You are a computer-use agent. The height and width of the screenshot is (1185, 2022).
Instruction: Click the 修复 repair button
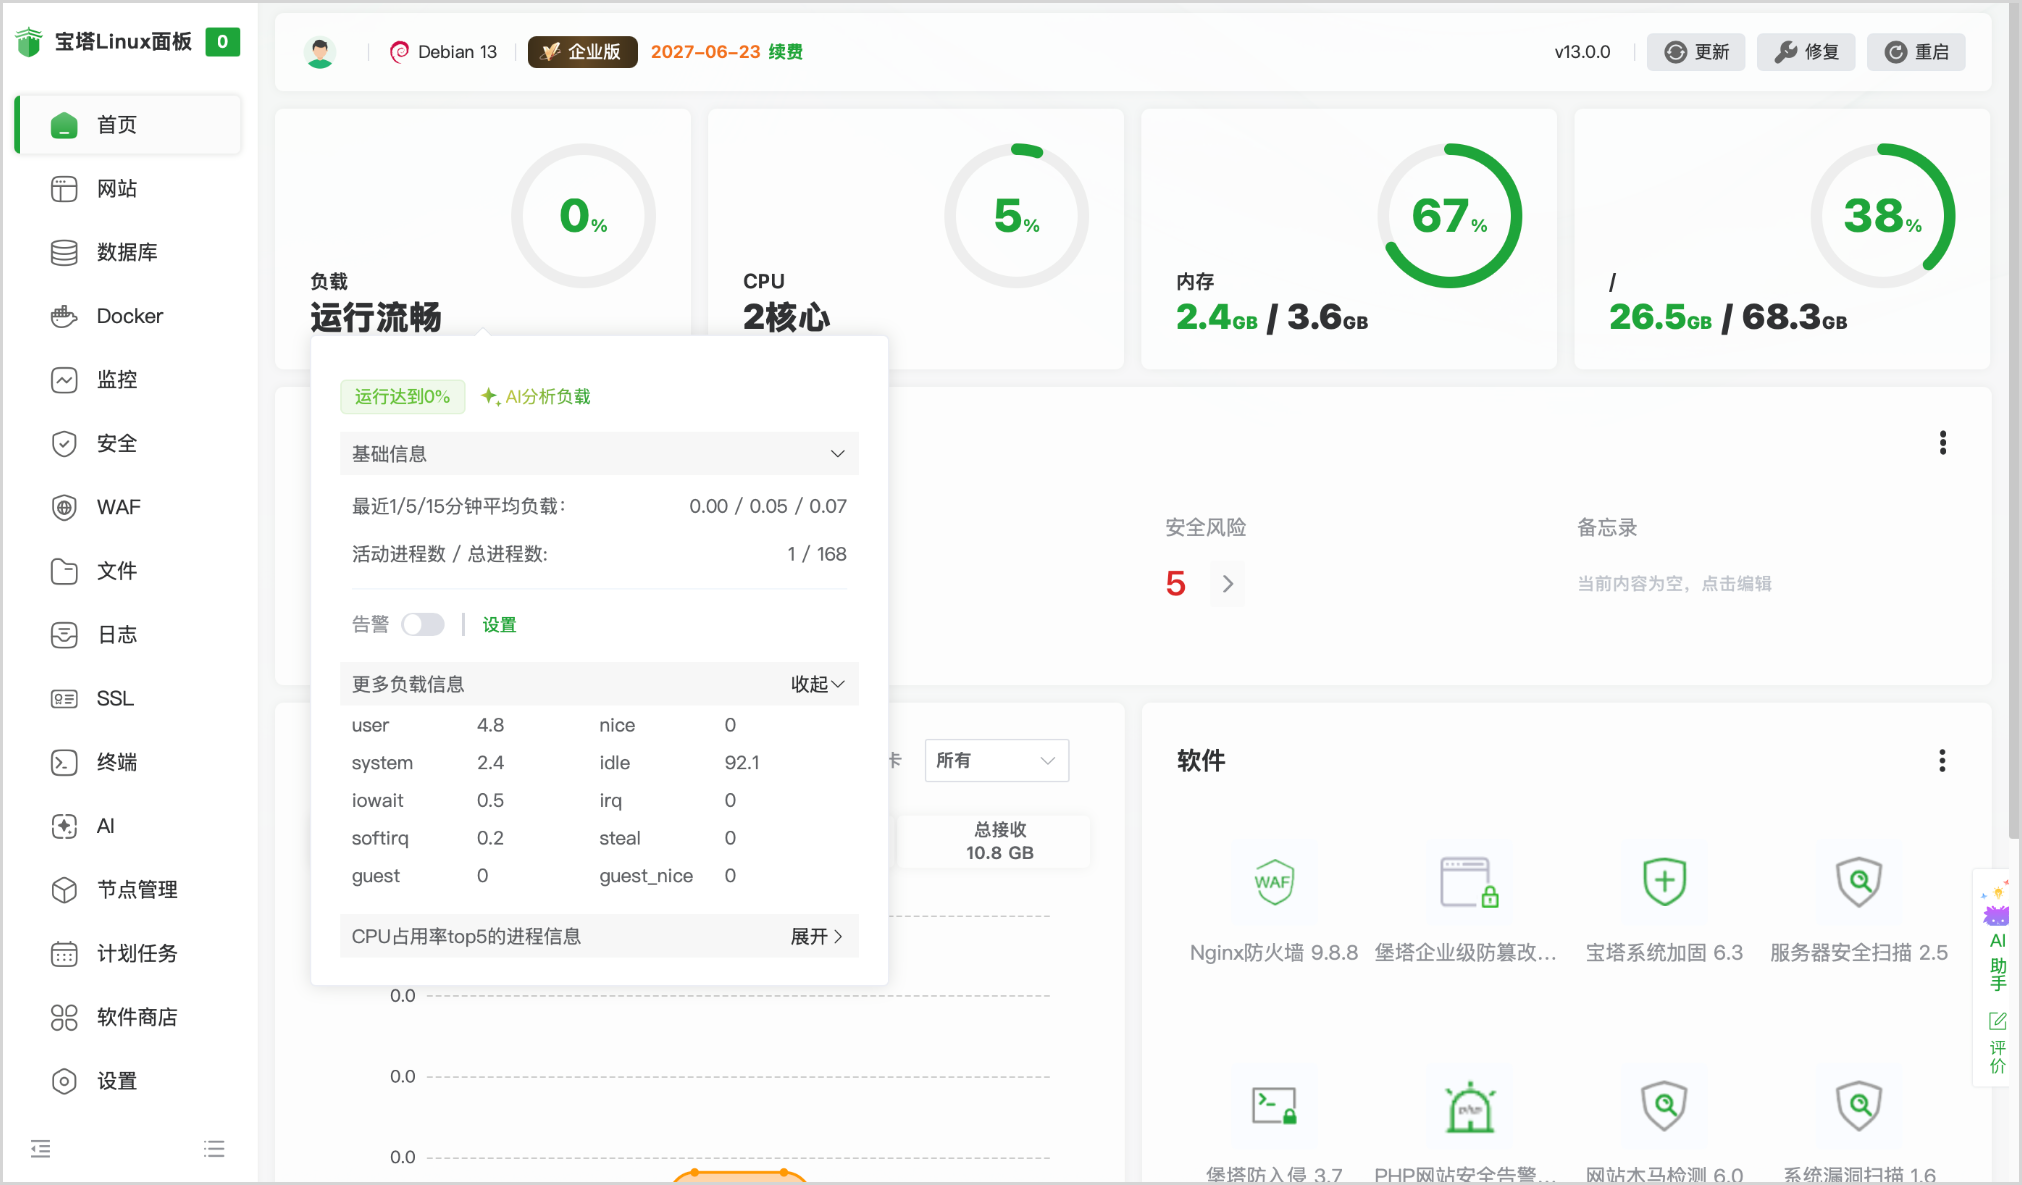tap(1806, 52)
